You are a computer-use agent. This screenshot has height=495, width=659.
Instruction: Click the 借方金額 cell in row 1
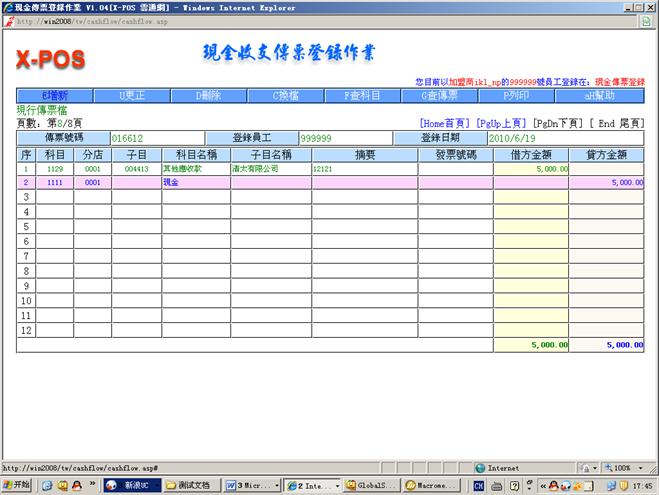(532, 169)
